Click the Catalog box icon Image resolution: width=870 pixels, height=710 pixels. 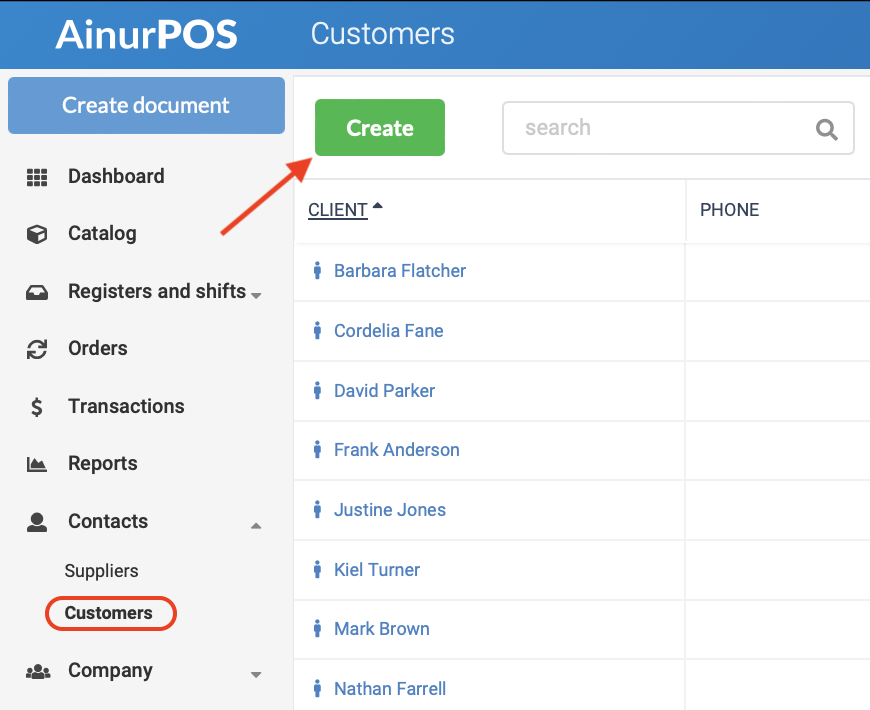[x=37, y=234]
